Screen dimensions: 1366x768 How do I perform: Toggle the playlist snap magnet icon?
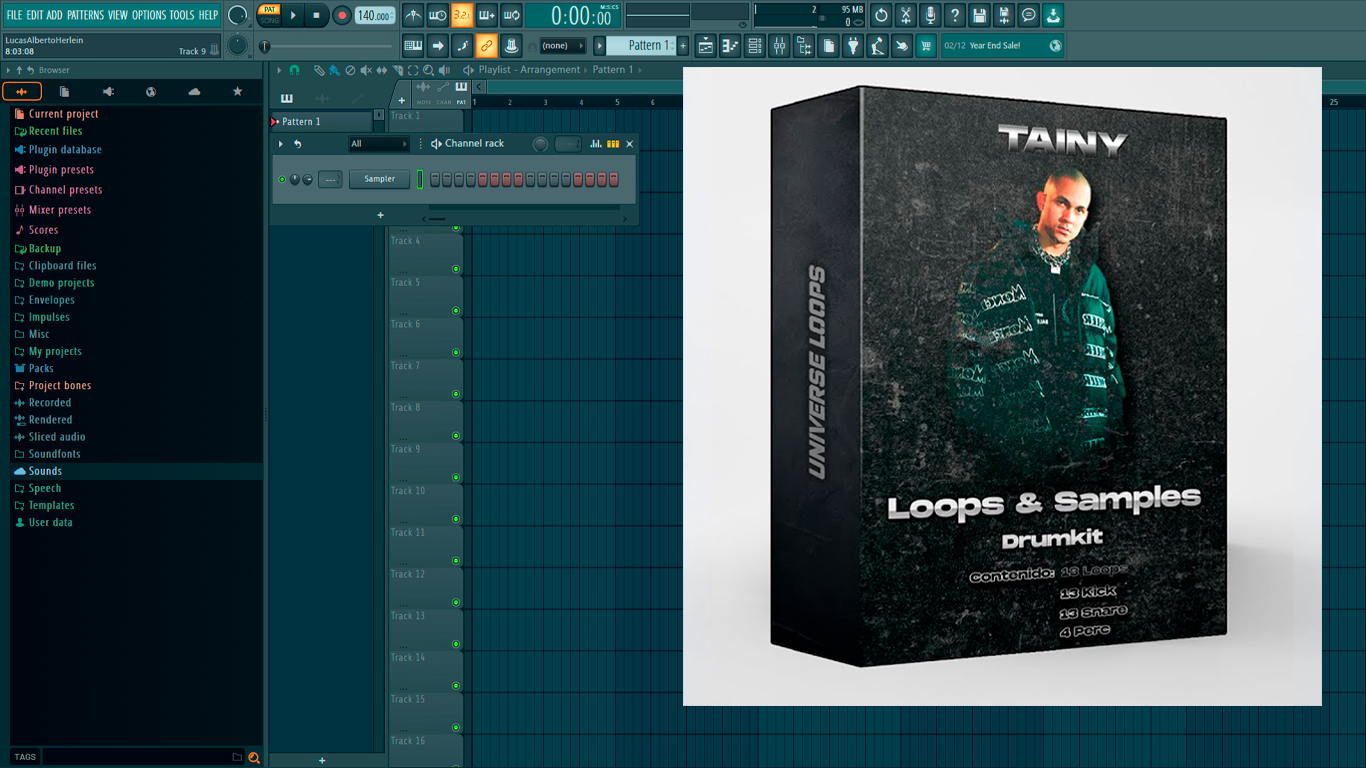(294, 70)
